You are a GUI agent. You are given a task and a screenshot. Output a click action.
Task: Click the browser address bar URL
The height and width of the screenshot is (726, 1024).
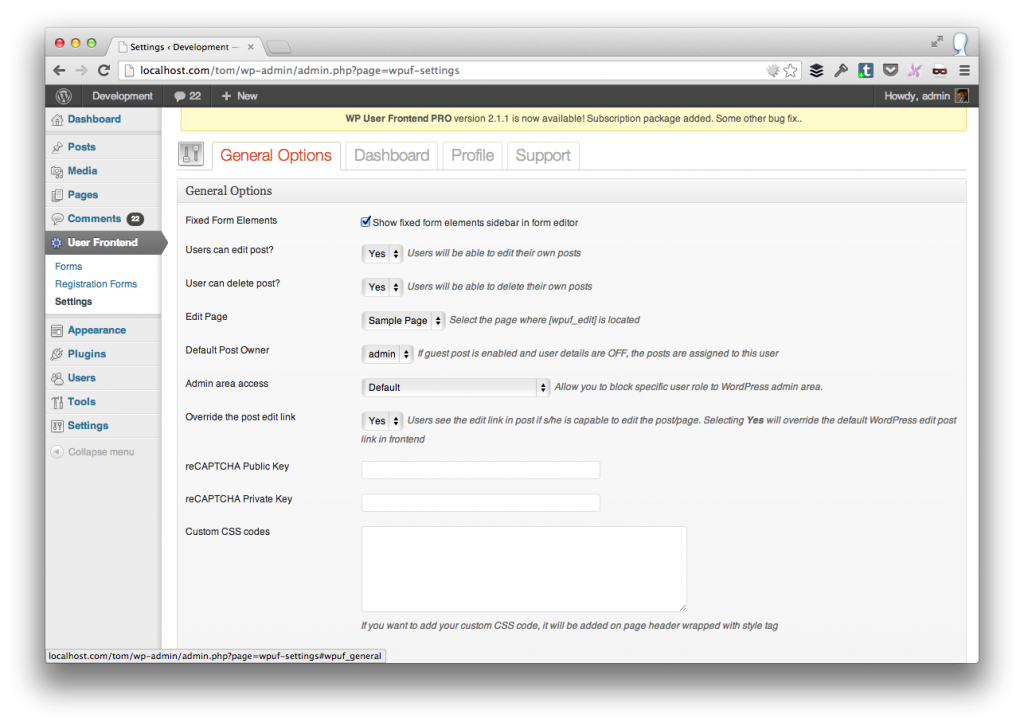click(x=300, y=71)
